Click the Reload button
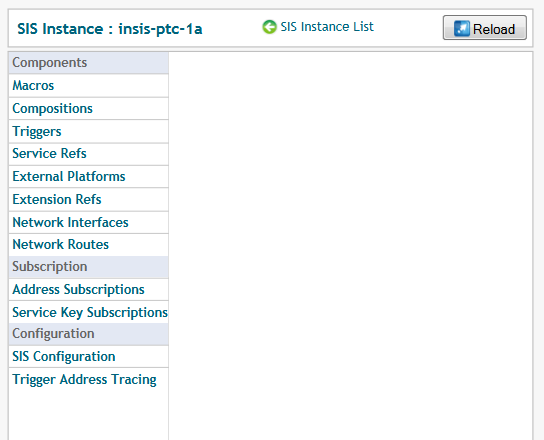544x440 pixels. 485,28
